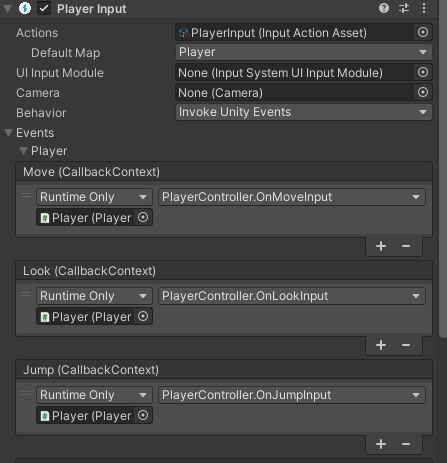Remove listener from Move event
Viewport: 447px width, 463px height.
(x=406, y=246)
